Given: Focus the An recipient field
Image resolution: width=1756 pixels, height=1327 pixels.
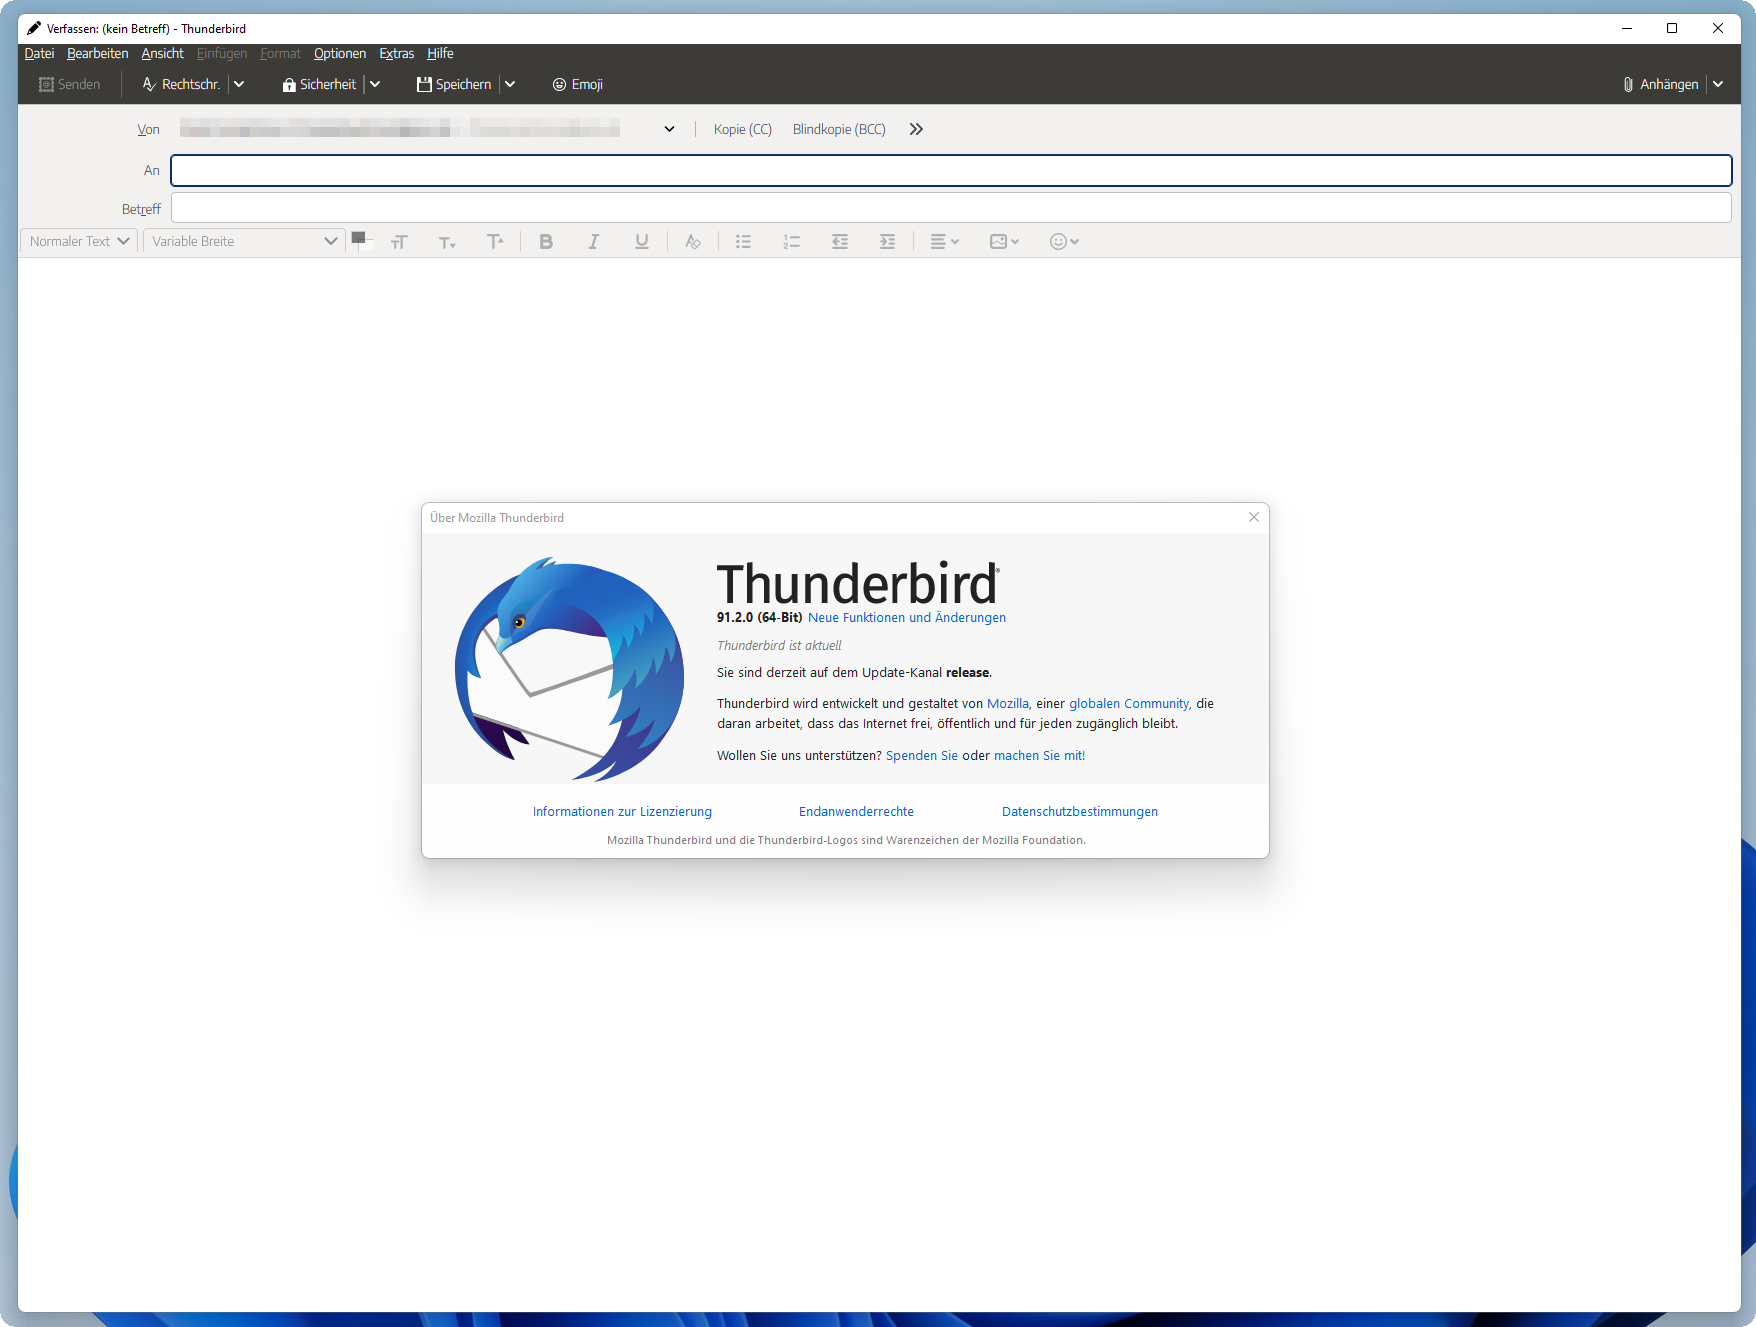Looking at the screenshot, I should click(951, 171).
